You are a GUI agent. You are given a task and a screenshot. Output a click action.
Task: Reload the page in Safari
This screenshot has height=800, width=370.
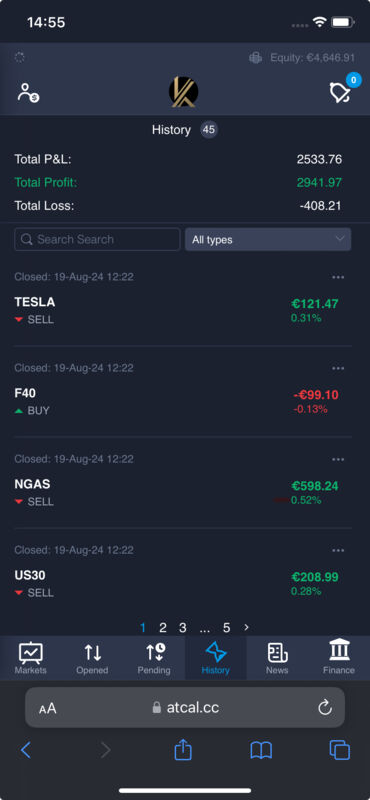coord(325,708)
